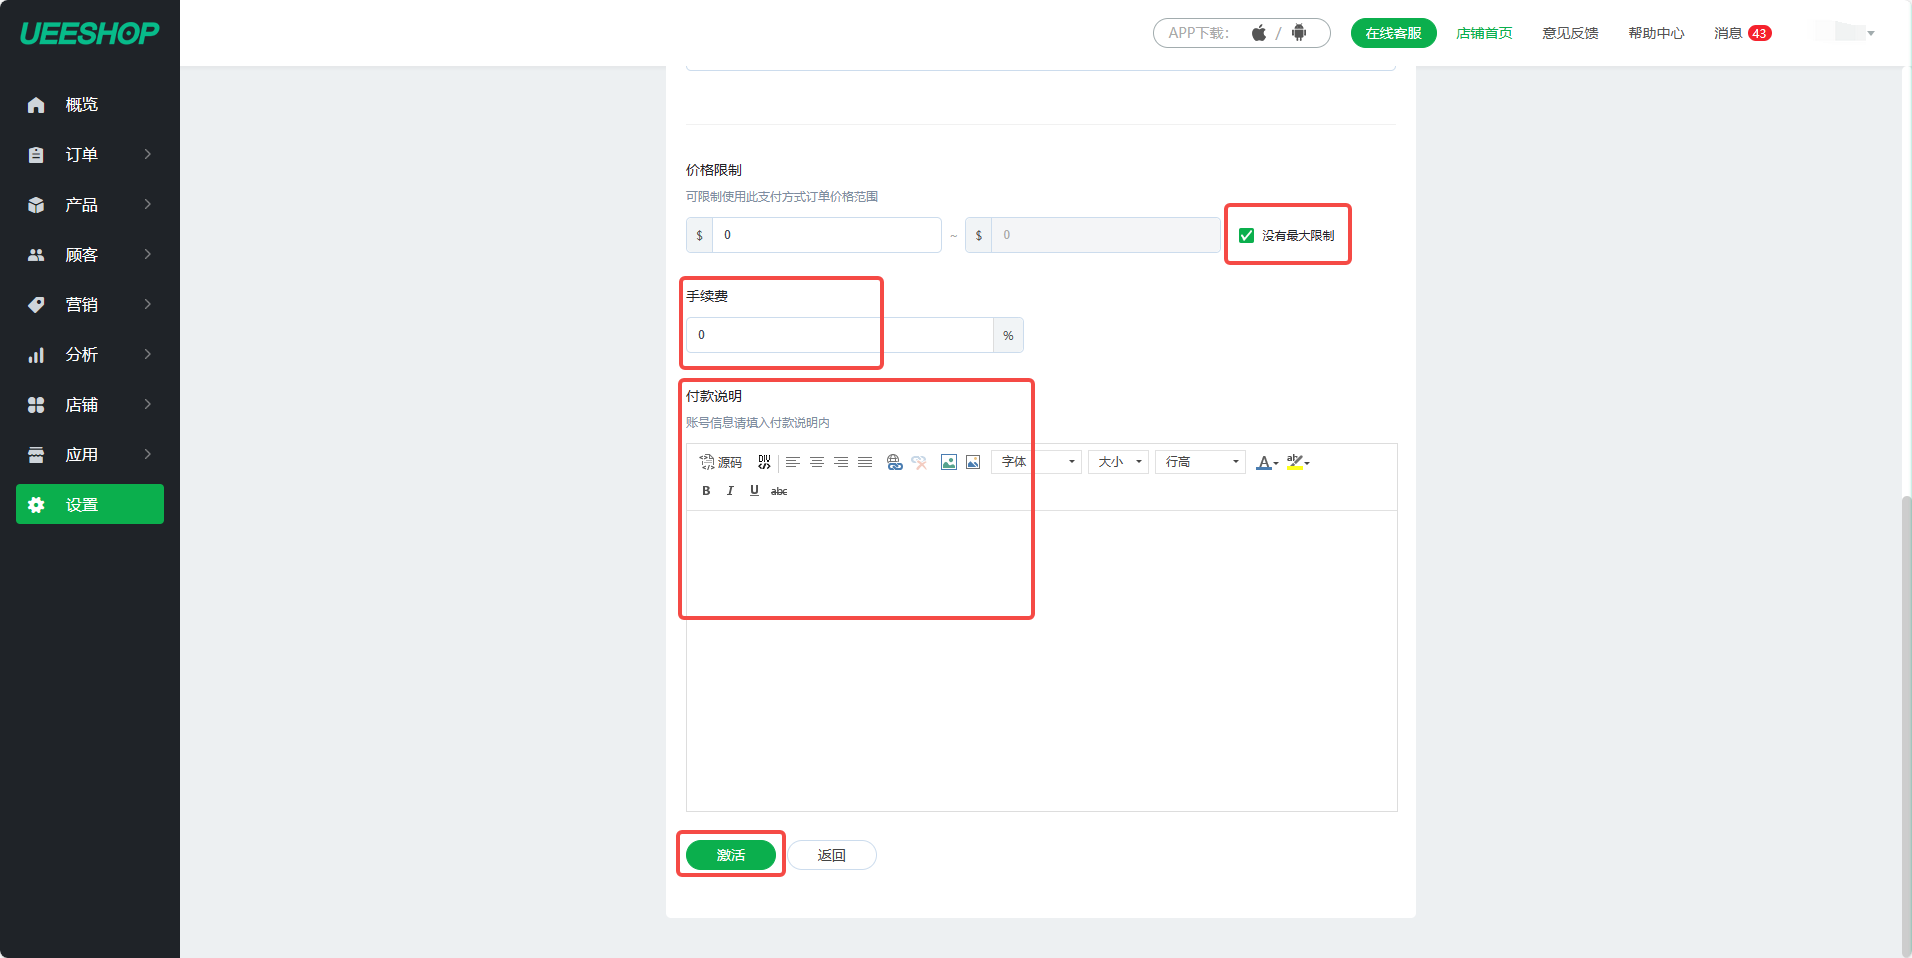Click the 源码 source code button
Image resolution: width=1912 pixels, height=958 pixels.
point(721,462)
